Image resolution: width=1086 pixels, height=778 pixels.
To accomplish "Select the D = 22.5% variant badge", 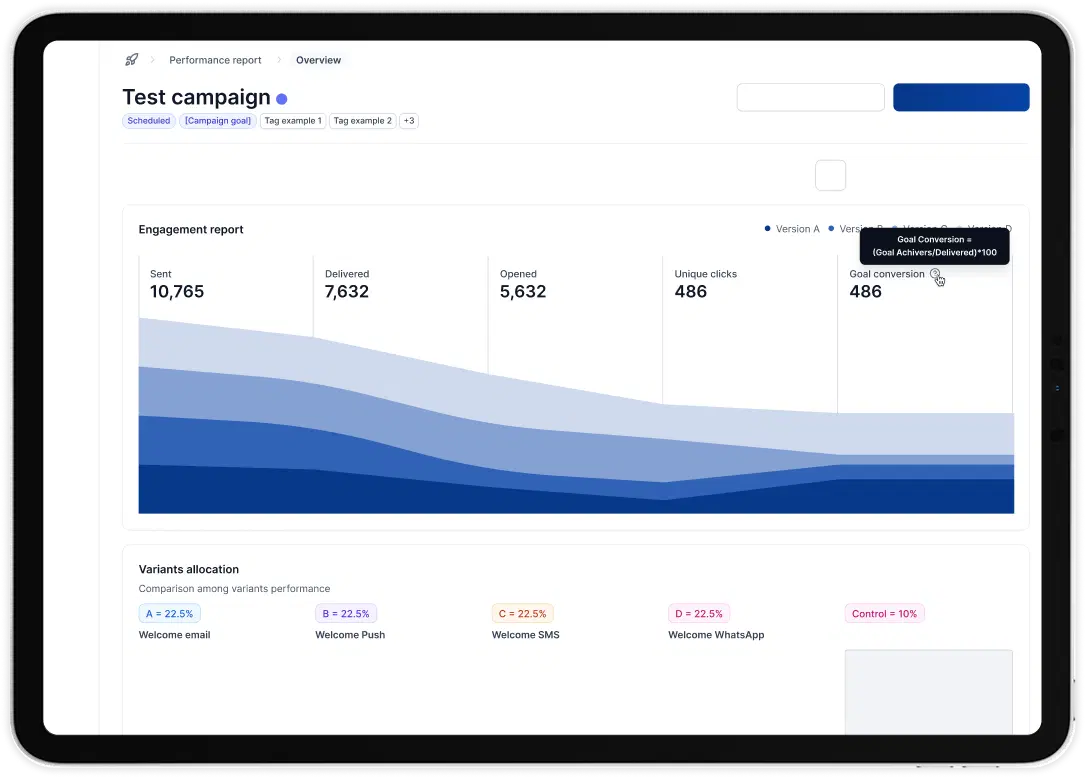I will click(x=699, y=614).
